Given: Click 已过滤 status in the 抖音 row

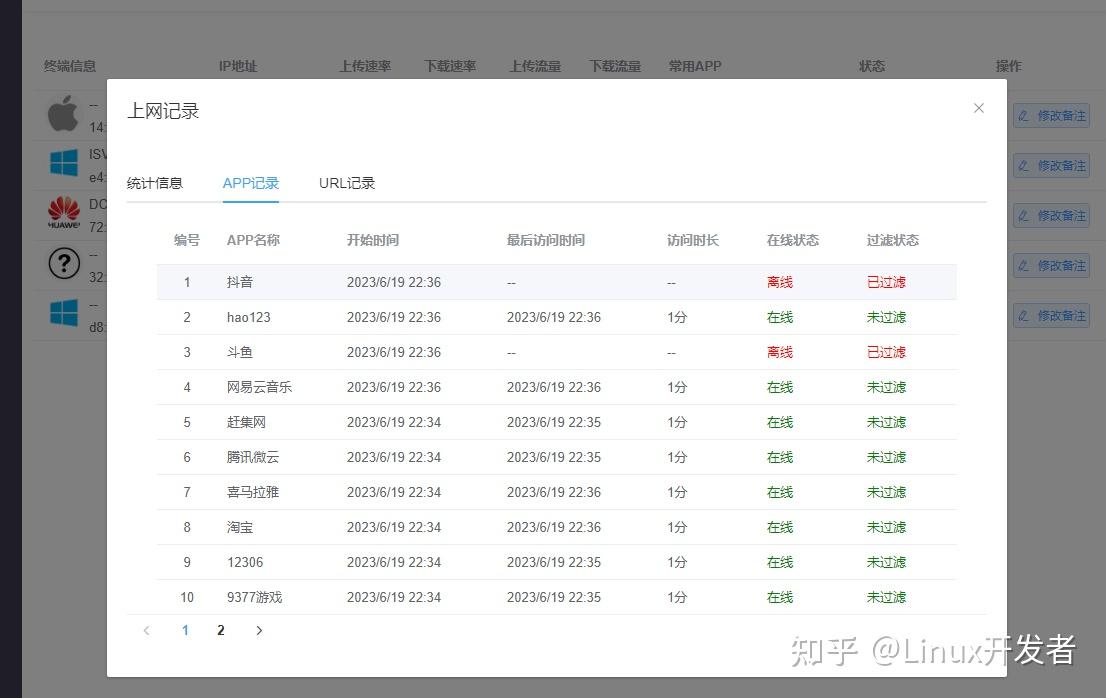Looking at the screenshot, I should tap(886, 282).
